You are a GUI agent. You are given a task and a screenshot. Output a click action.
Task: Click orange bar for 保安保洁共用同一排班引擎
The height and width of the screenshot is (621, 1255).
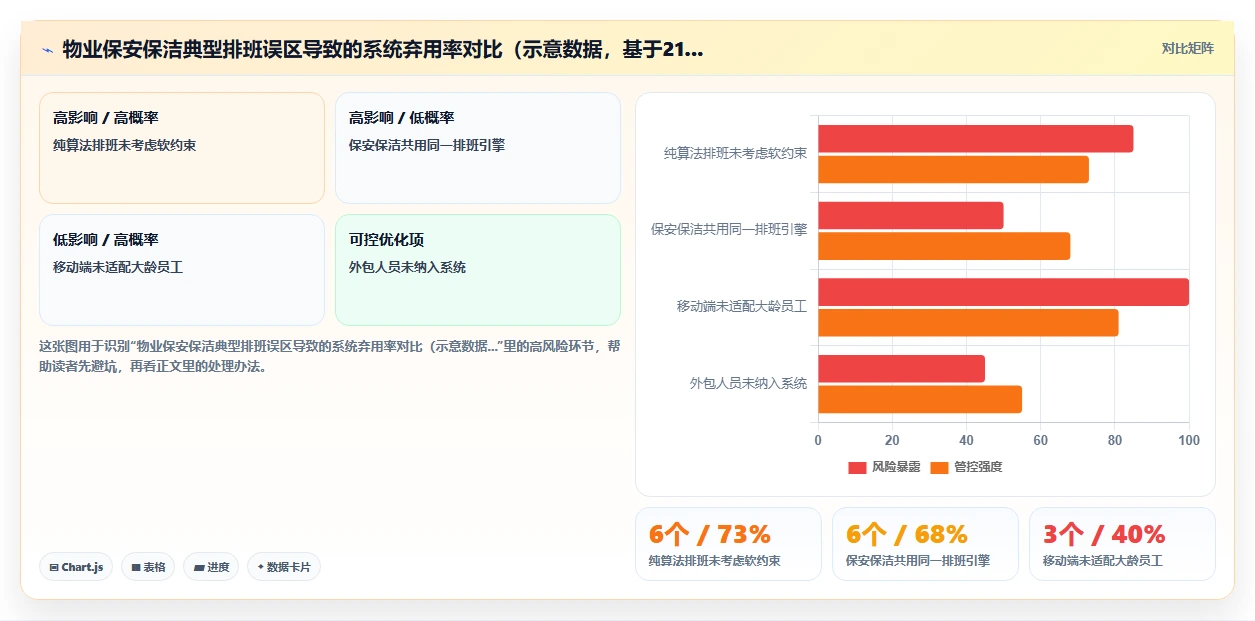coord(944,246)
